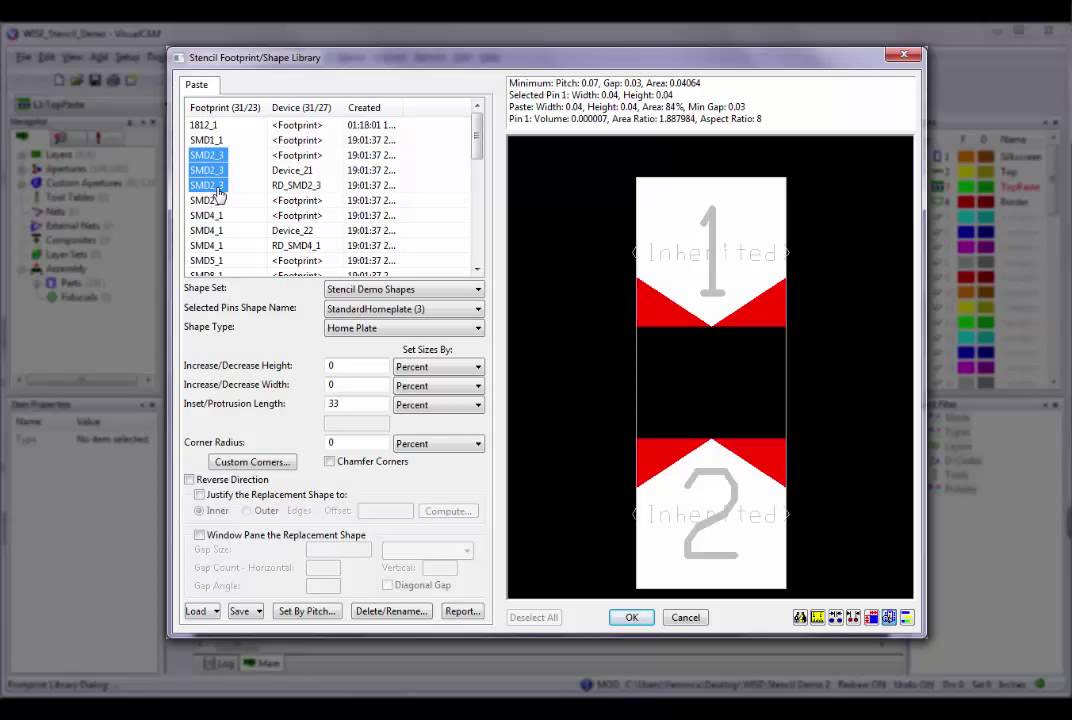Viewport: 1072px width, 720px height.
Task: Tick the Diagonal Gap checkbox
Action: pos(388,585)
